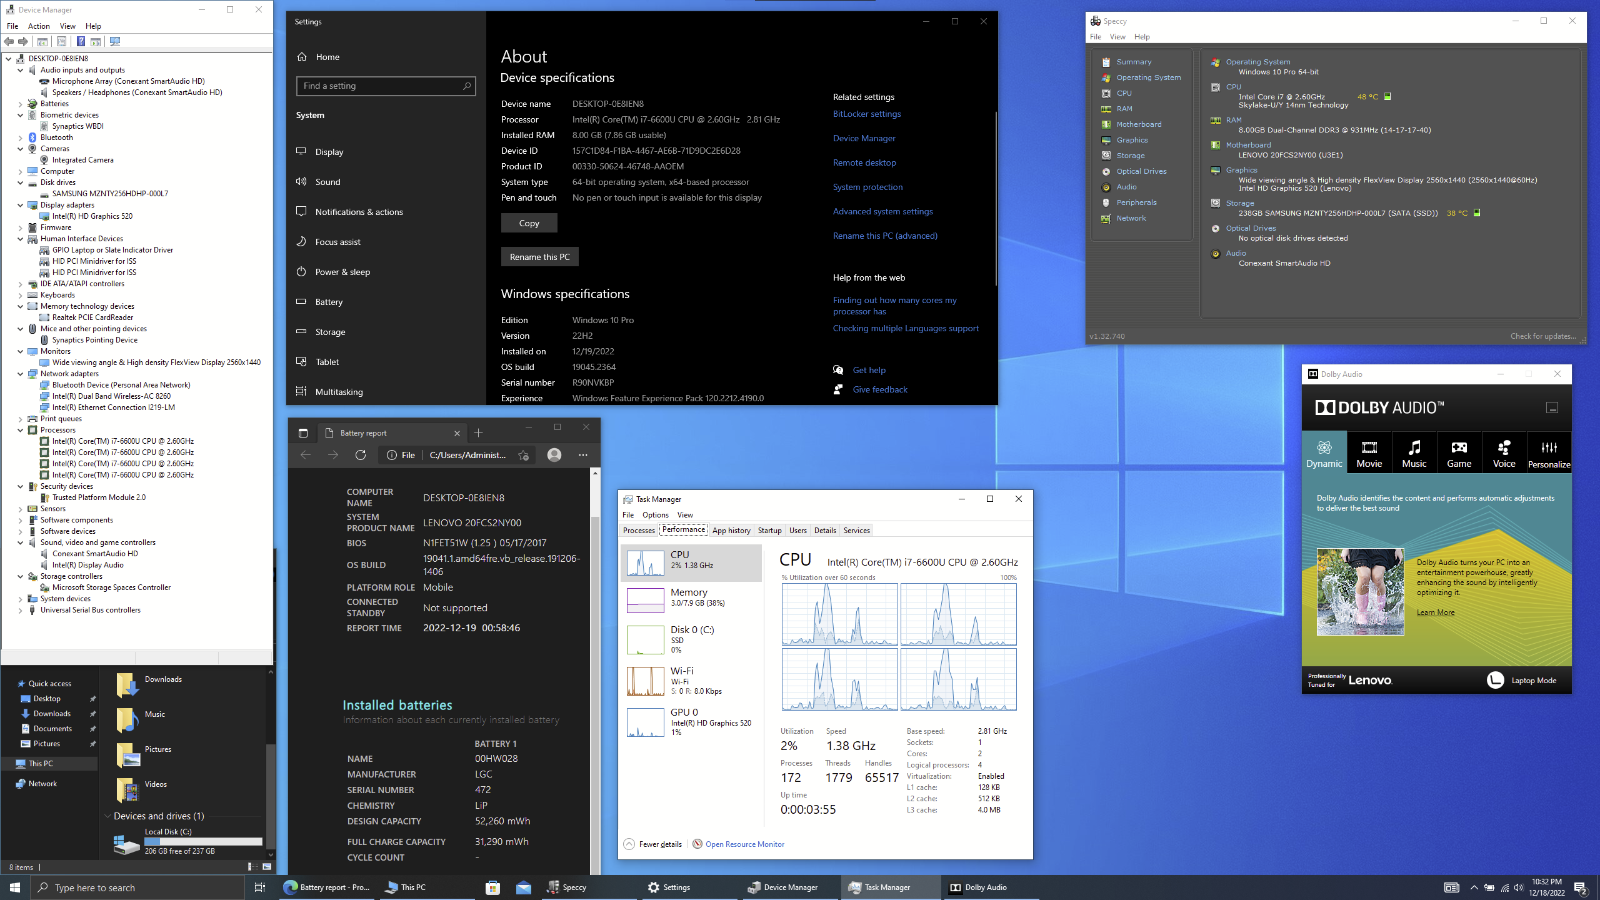1600x900 pixels.
Task: Select Memory graph in Task Manager
Action: click(691, 598)
